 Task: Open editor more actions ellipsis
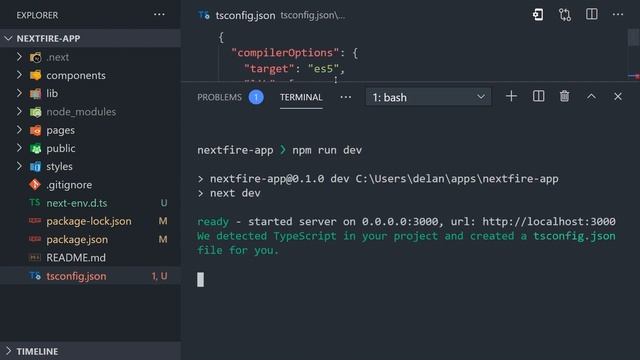click(x=618, y=15)
